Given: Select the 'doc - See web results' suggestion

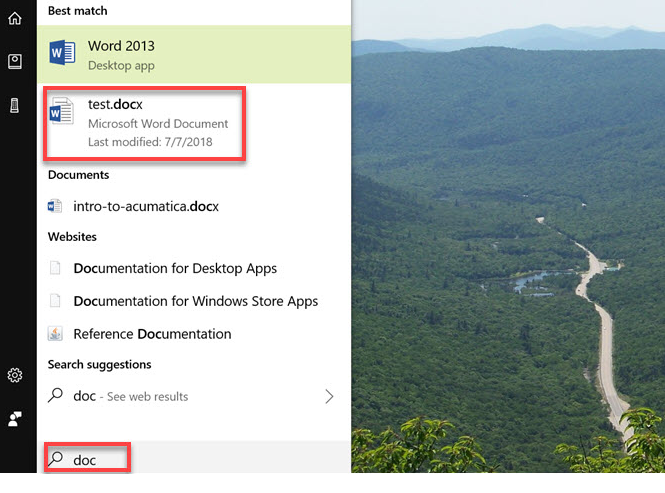Looking at the screenshot, I should 130,396.
